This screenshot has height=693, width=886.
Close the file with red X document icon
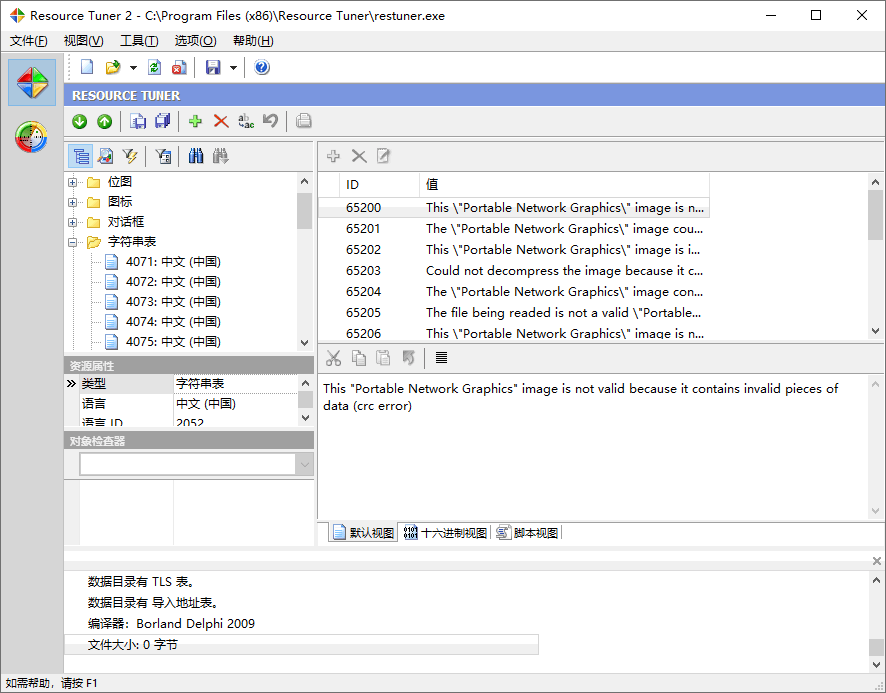[x=179, y=67]
